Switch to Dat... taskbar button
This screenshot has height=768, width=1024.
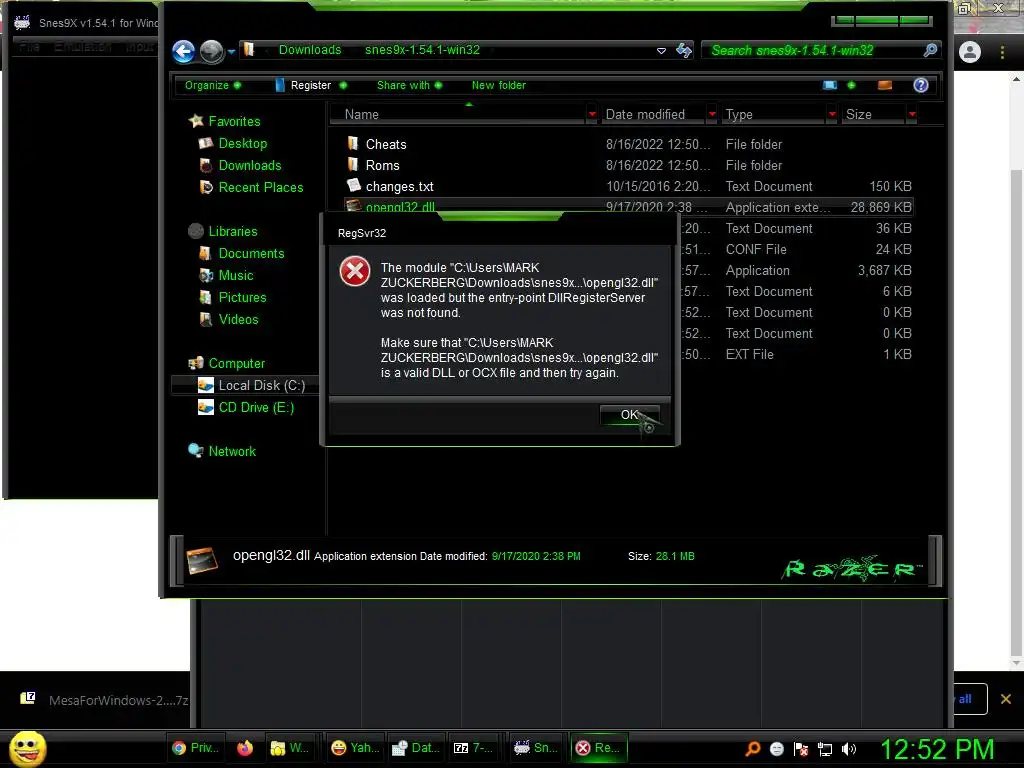click(x=415, y=748)
